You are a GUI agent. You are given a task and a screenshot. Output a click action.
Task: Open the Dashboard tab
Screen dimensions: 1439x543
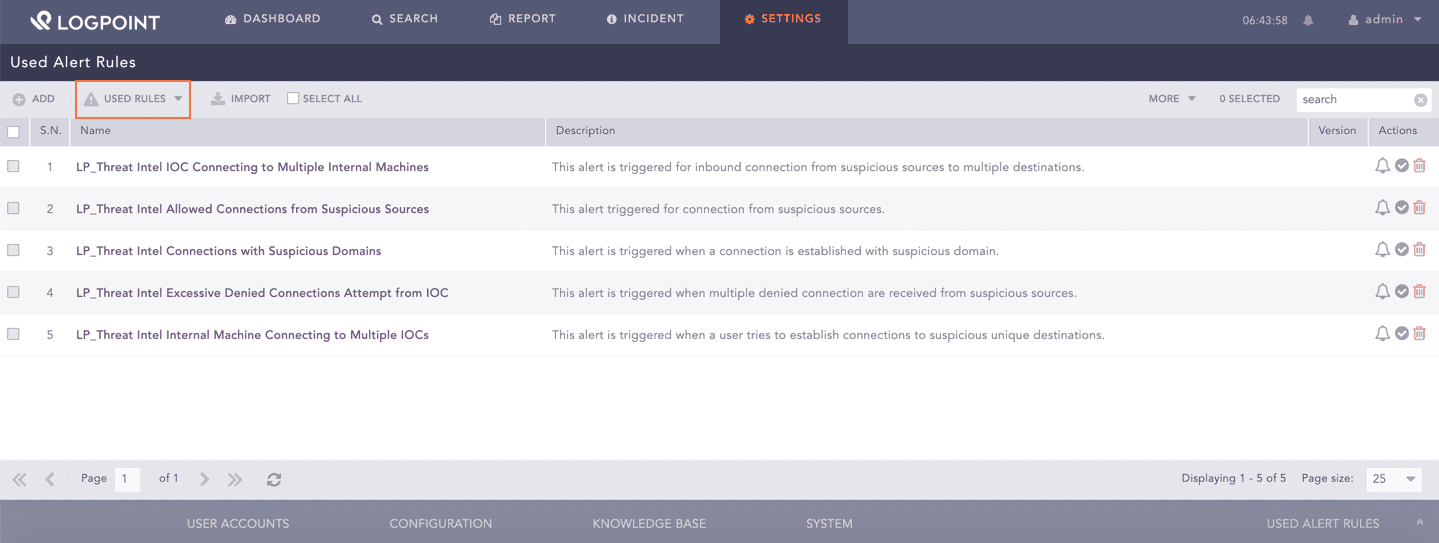(x=273, y=19)
